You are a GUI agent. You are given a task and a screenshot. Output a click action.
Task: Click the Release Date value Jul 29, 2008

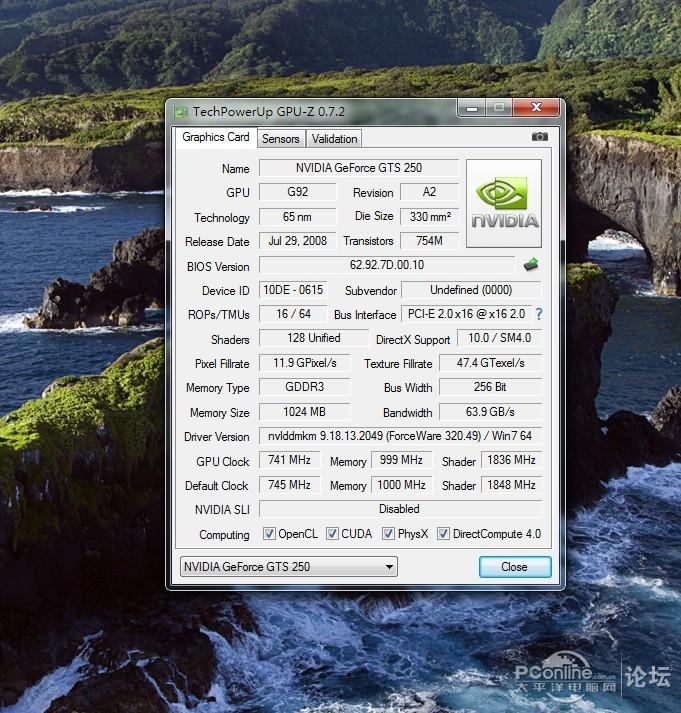coord(298,241)
